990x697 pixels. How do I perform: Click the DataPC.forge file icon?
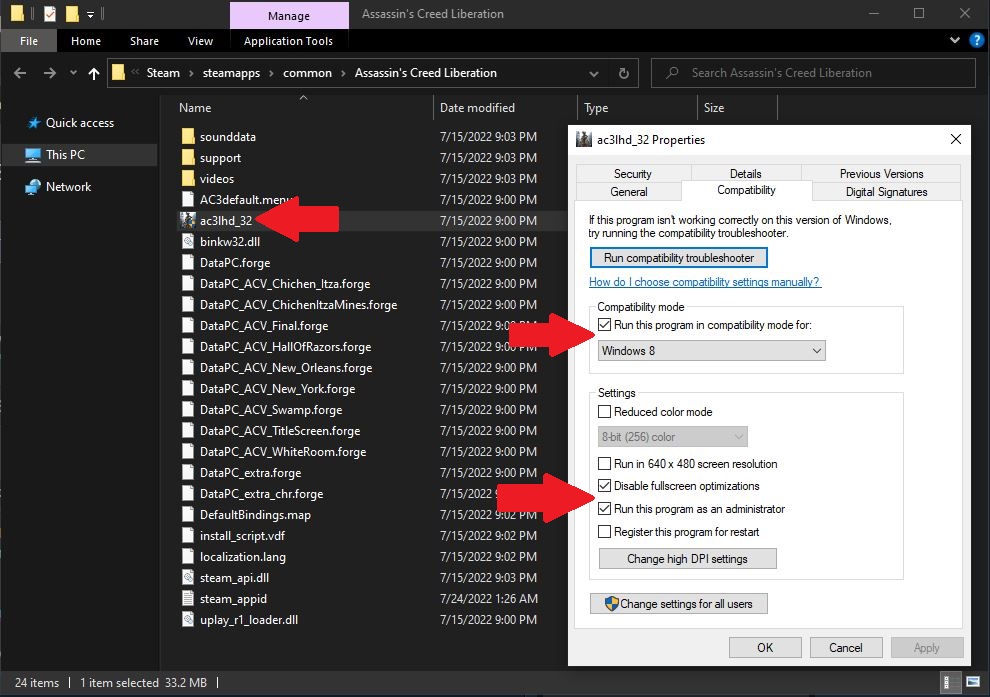(x=188, y=263)
